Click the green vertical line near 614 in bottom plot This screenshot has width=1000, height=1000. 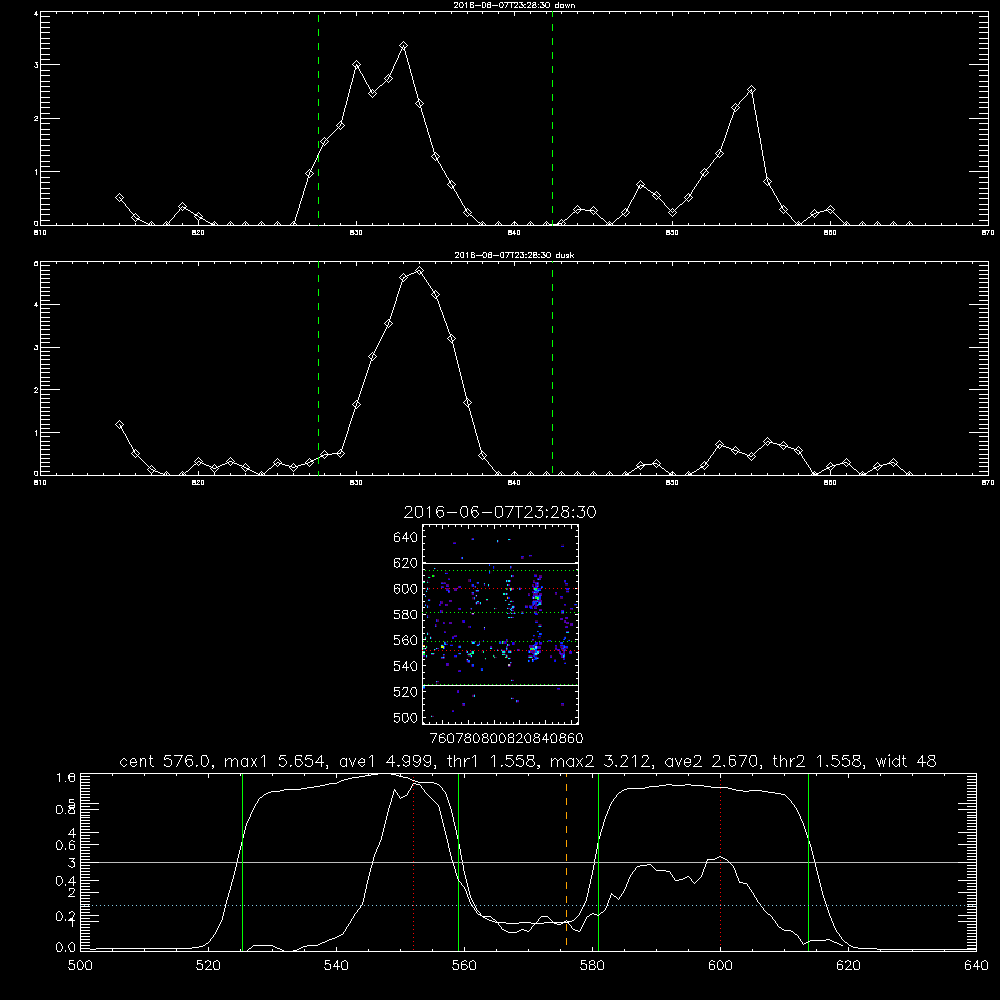point(808,861)
